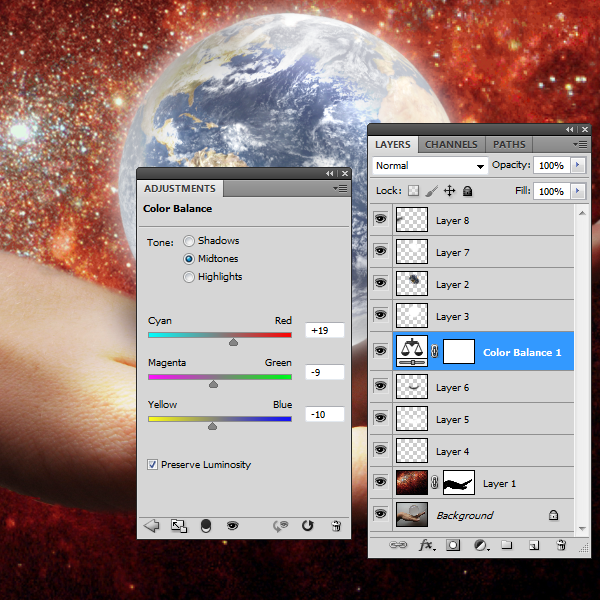The width and height of the screenshot is (600, 600).
Task: Create new layer icon
Action: [x=534, y=545]
